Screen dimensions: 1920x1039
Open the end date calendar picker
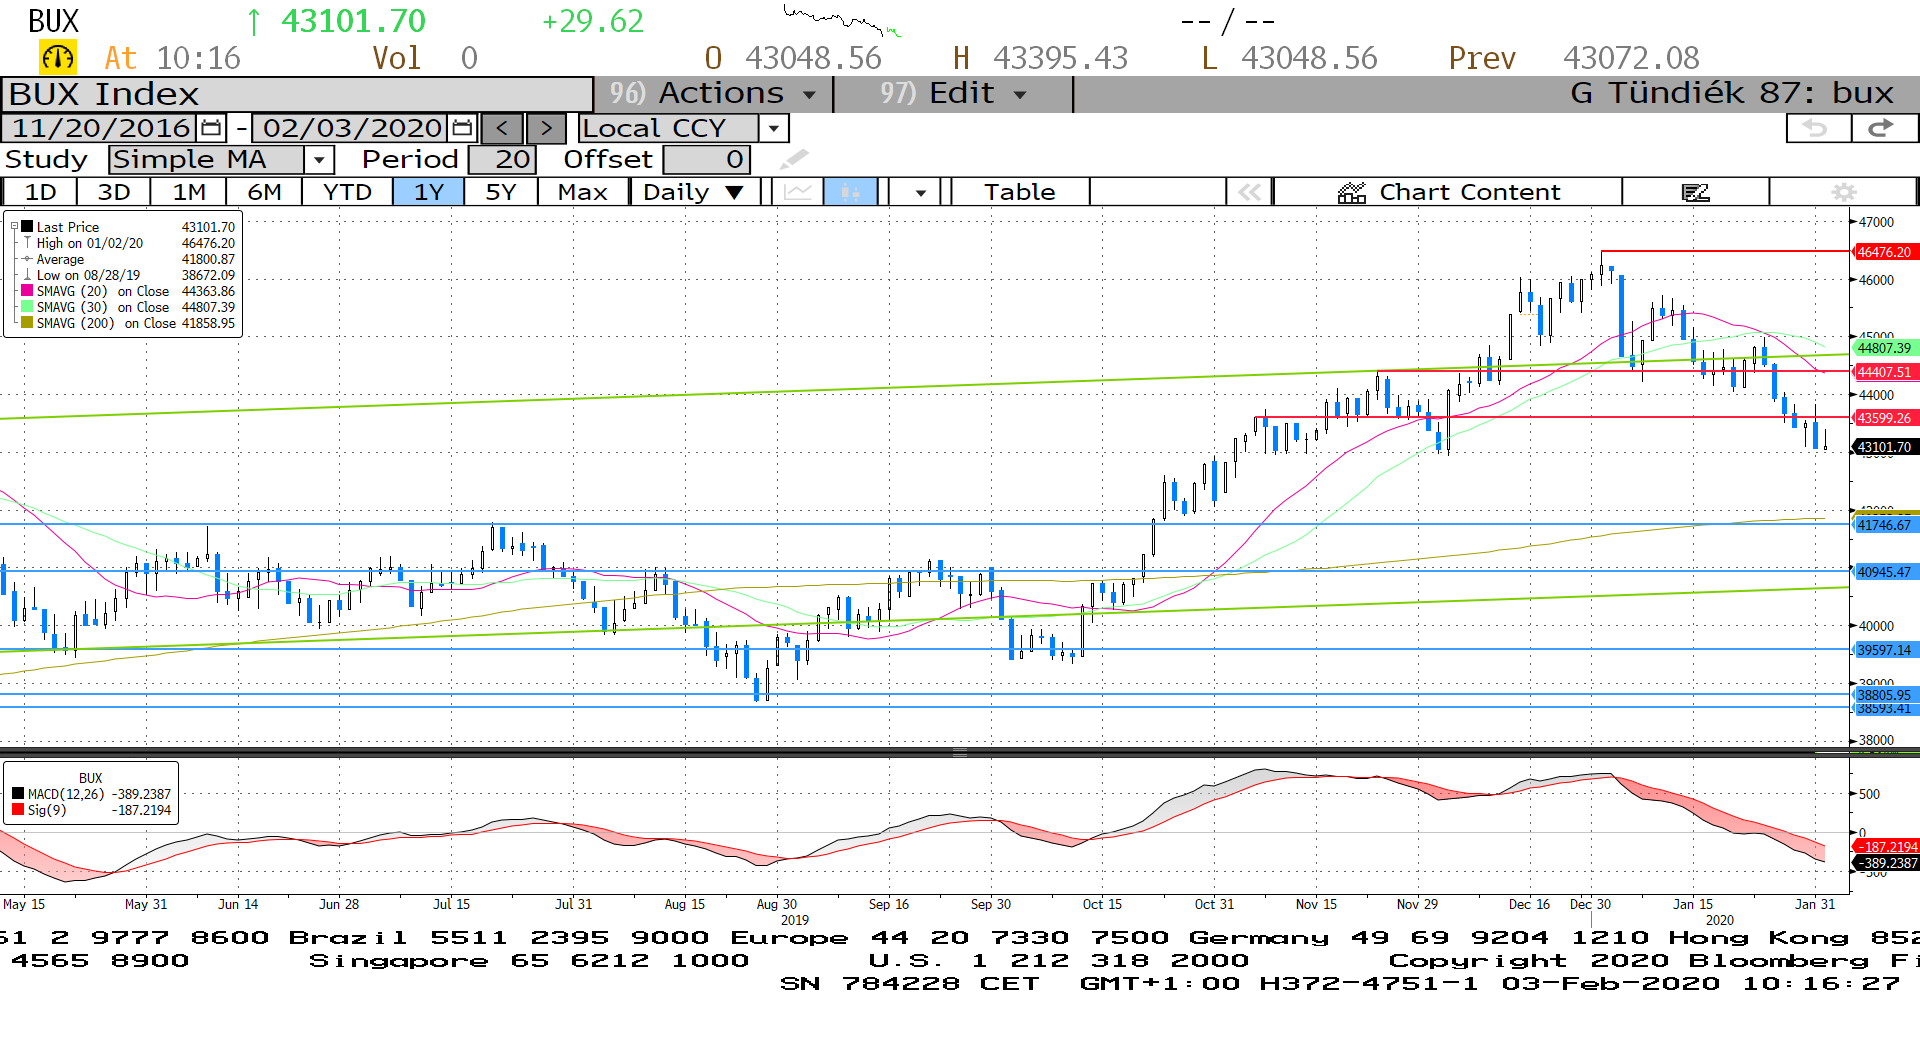[461, 128]
